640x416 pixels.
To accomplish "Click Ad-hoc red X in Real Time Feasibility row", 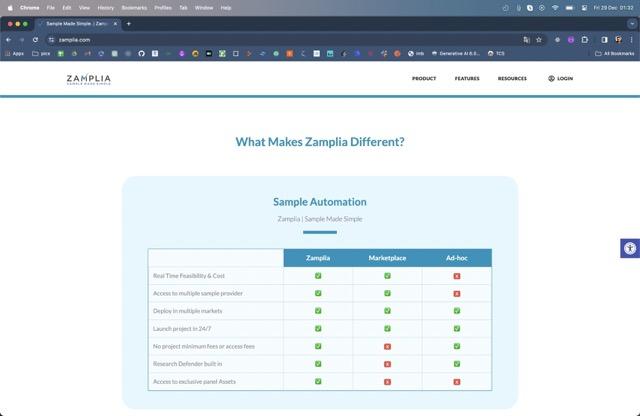I will tap(457, 276).
